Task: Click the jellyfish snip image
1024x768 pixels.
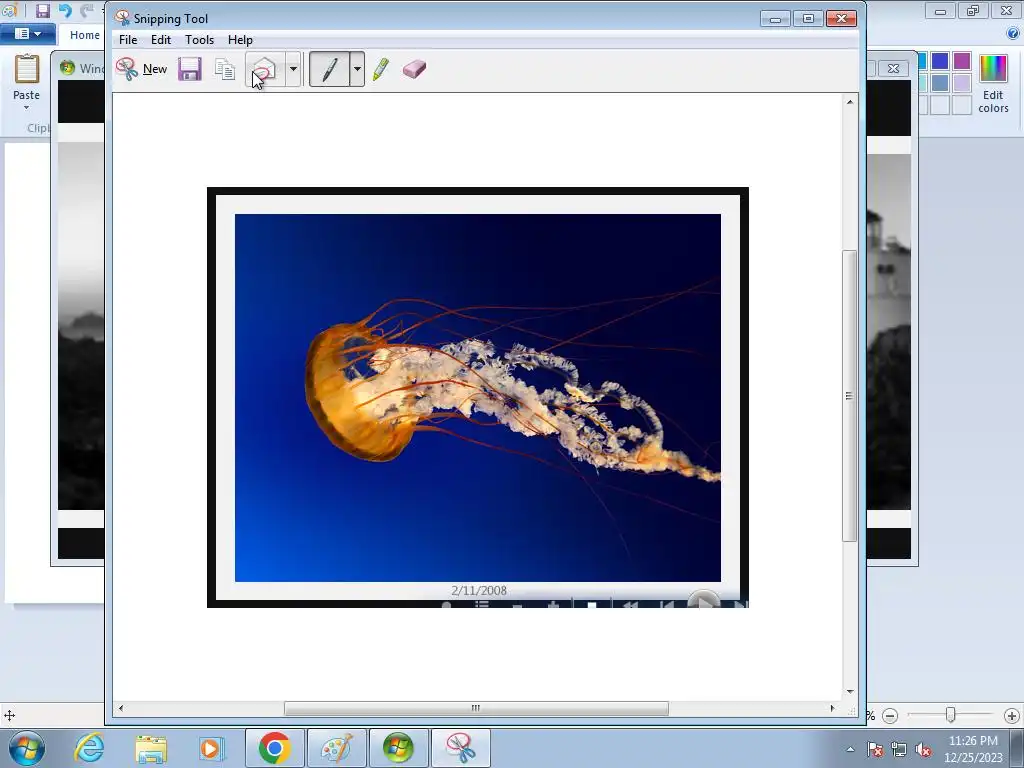Action: tap(478, 398)
